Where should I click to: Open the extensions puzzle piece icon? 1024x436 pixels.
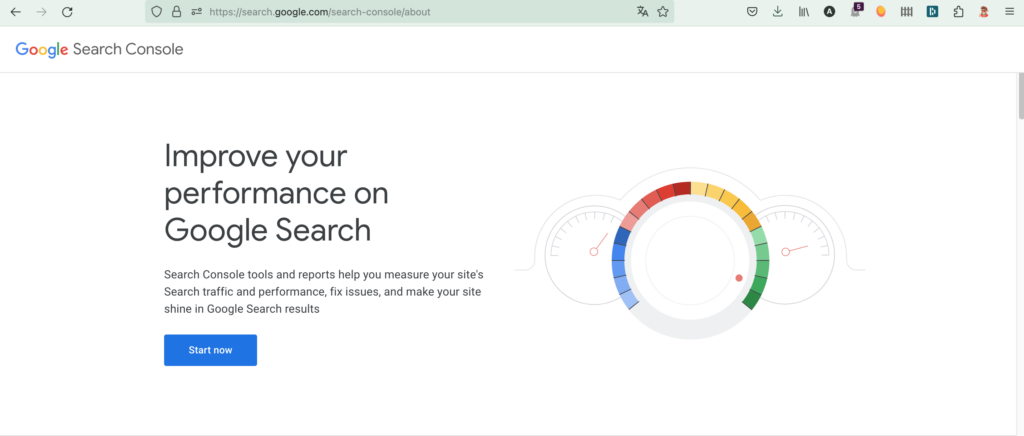click(958, 12)
